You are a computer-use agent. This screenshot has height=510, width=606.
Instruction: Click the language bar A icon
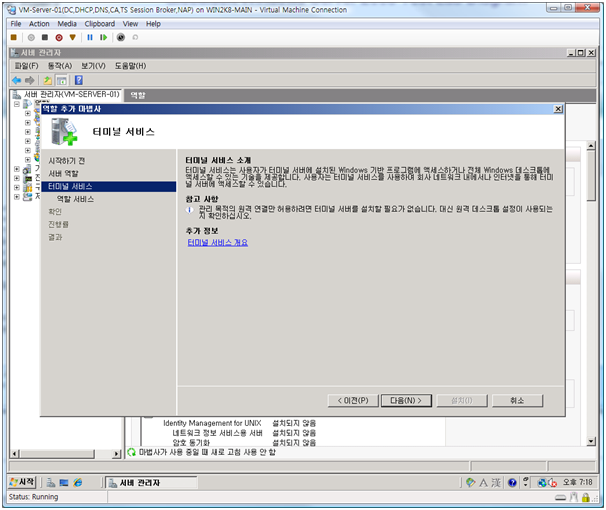(483, 483)
